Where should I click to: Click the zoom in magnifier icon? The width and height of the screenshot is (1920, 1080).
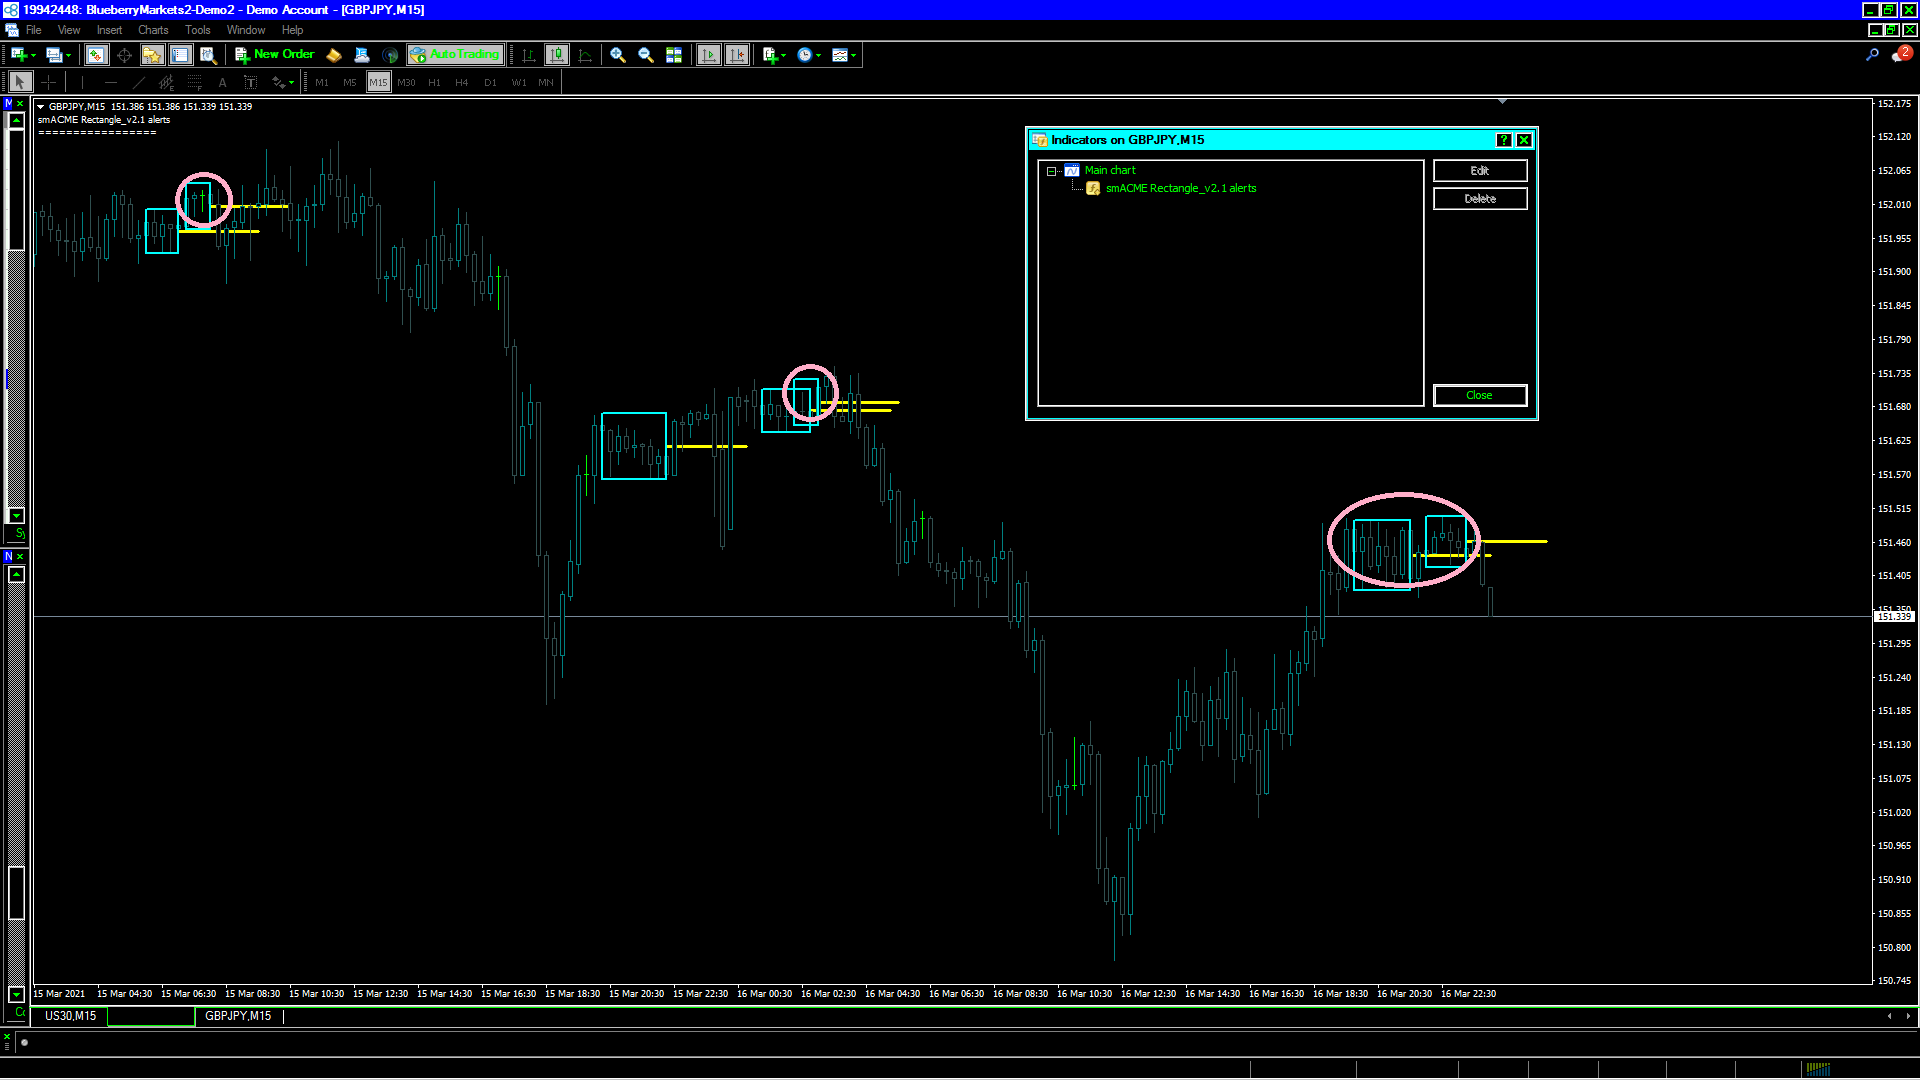click(618, 55)
